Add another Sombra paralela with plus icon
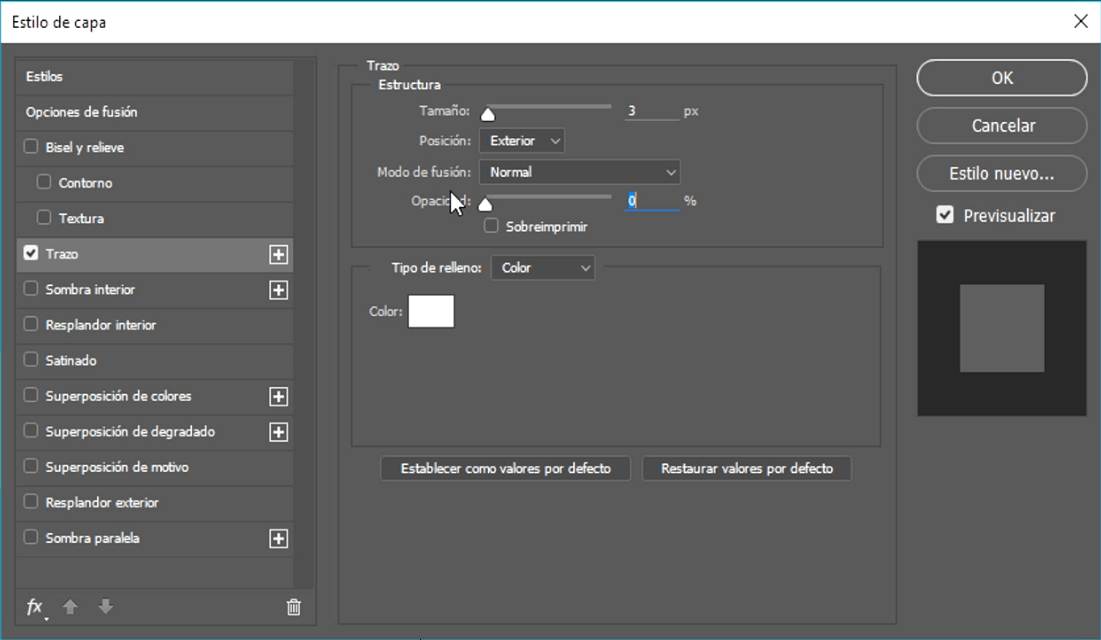 pos(279,539)
